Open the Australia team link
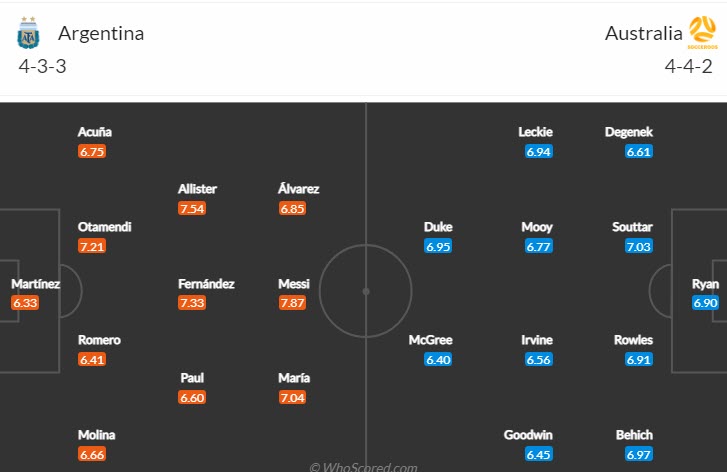This screenshot has width=727, height=472. [643, 33]
